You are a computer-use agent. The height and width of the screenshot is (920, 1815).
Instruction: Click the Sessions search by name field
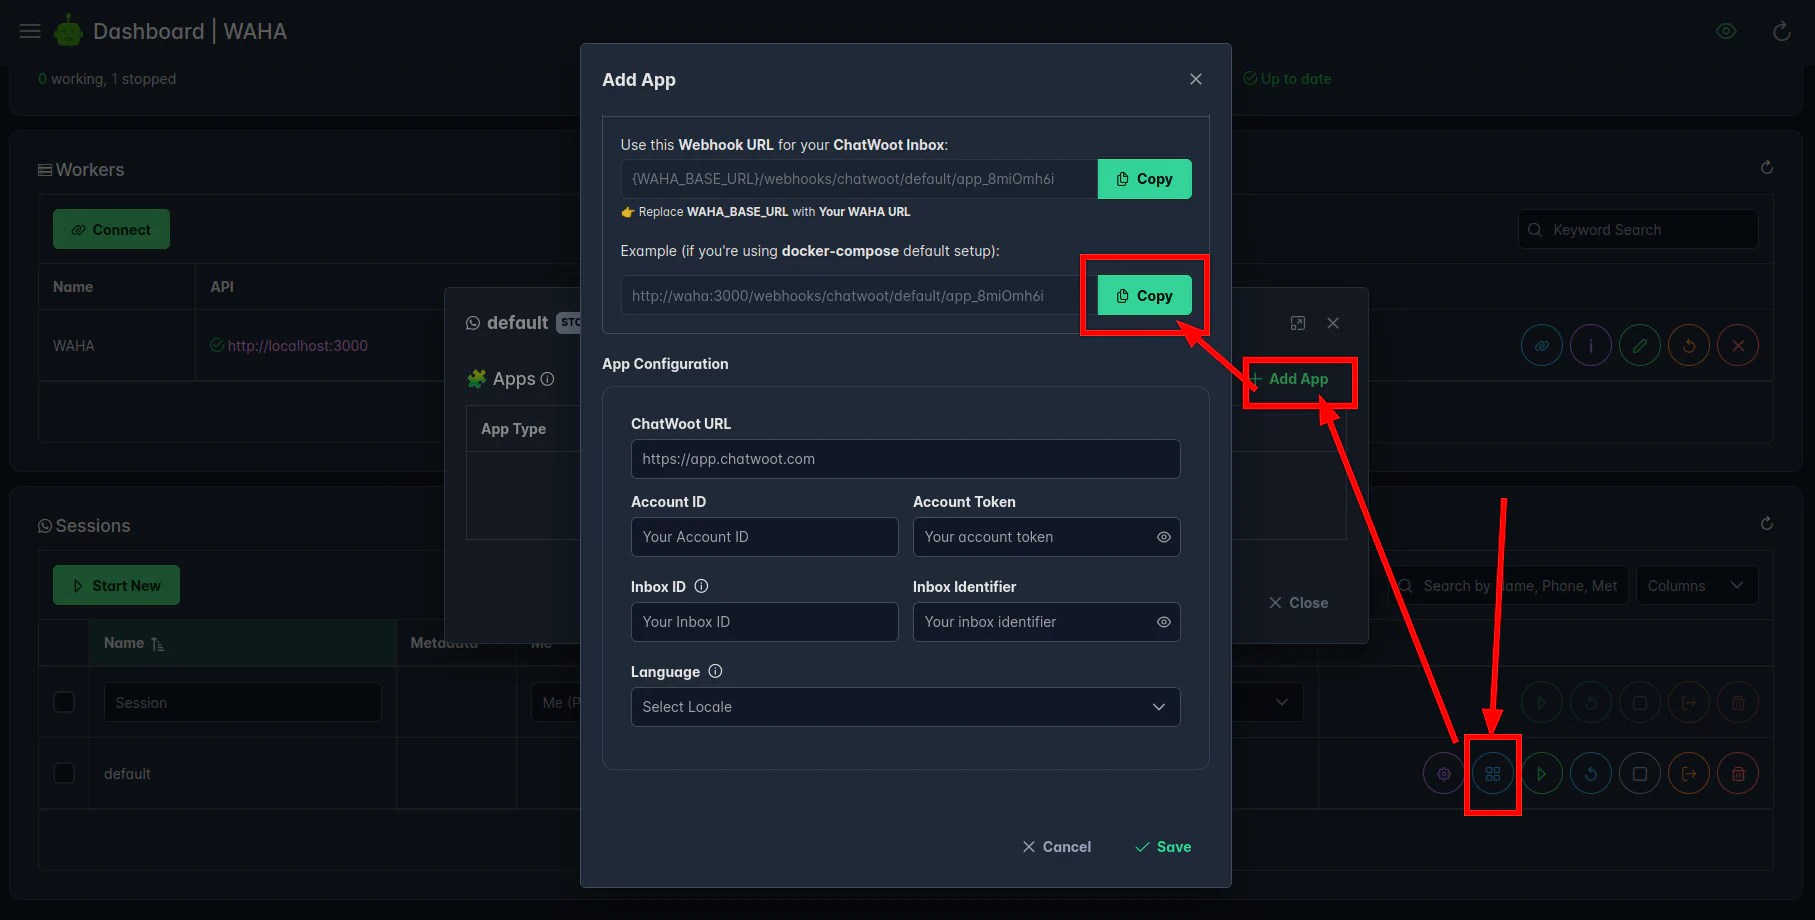click(1508, 586)
